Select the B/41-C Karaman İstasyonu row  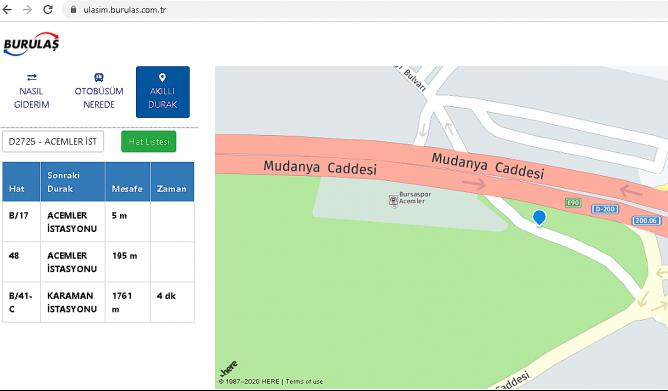(98, 302)
